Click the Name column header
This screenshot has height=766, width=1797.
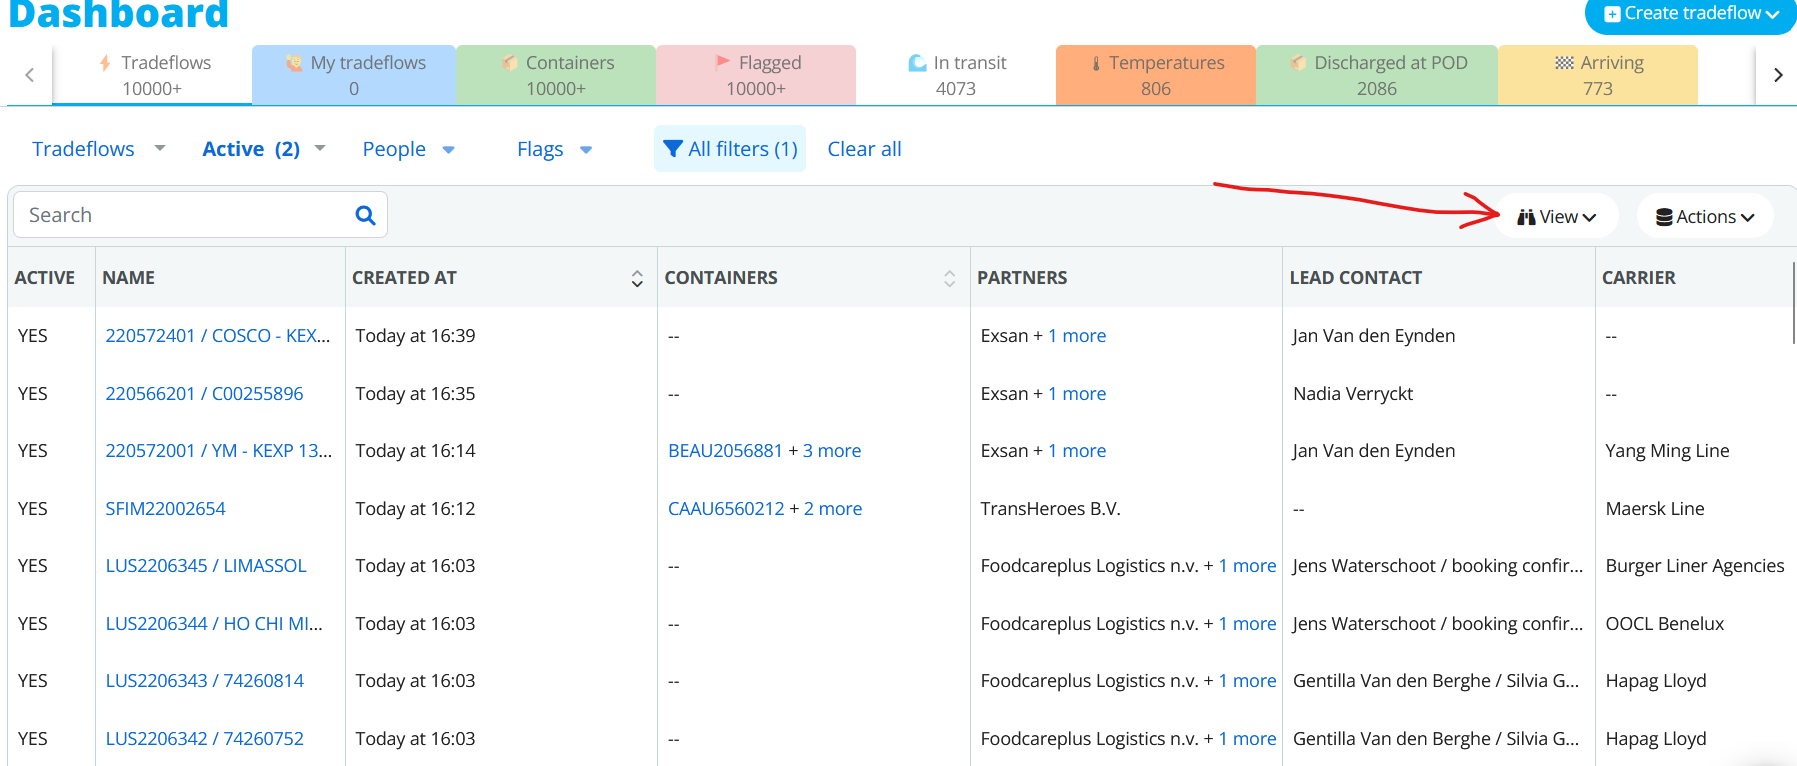point(128,278)
